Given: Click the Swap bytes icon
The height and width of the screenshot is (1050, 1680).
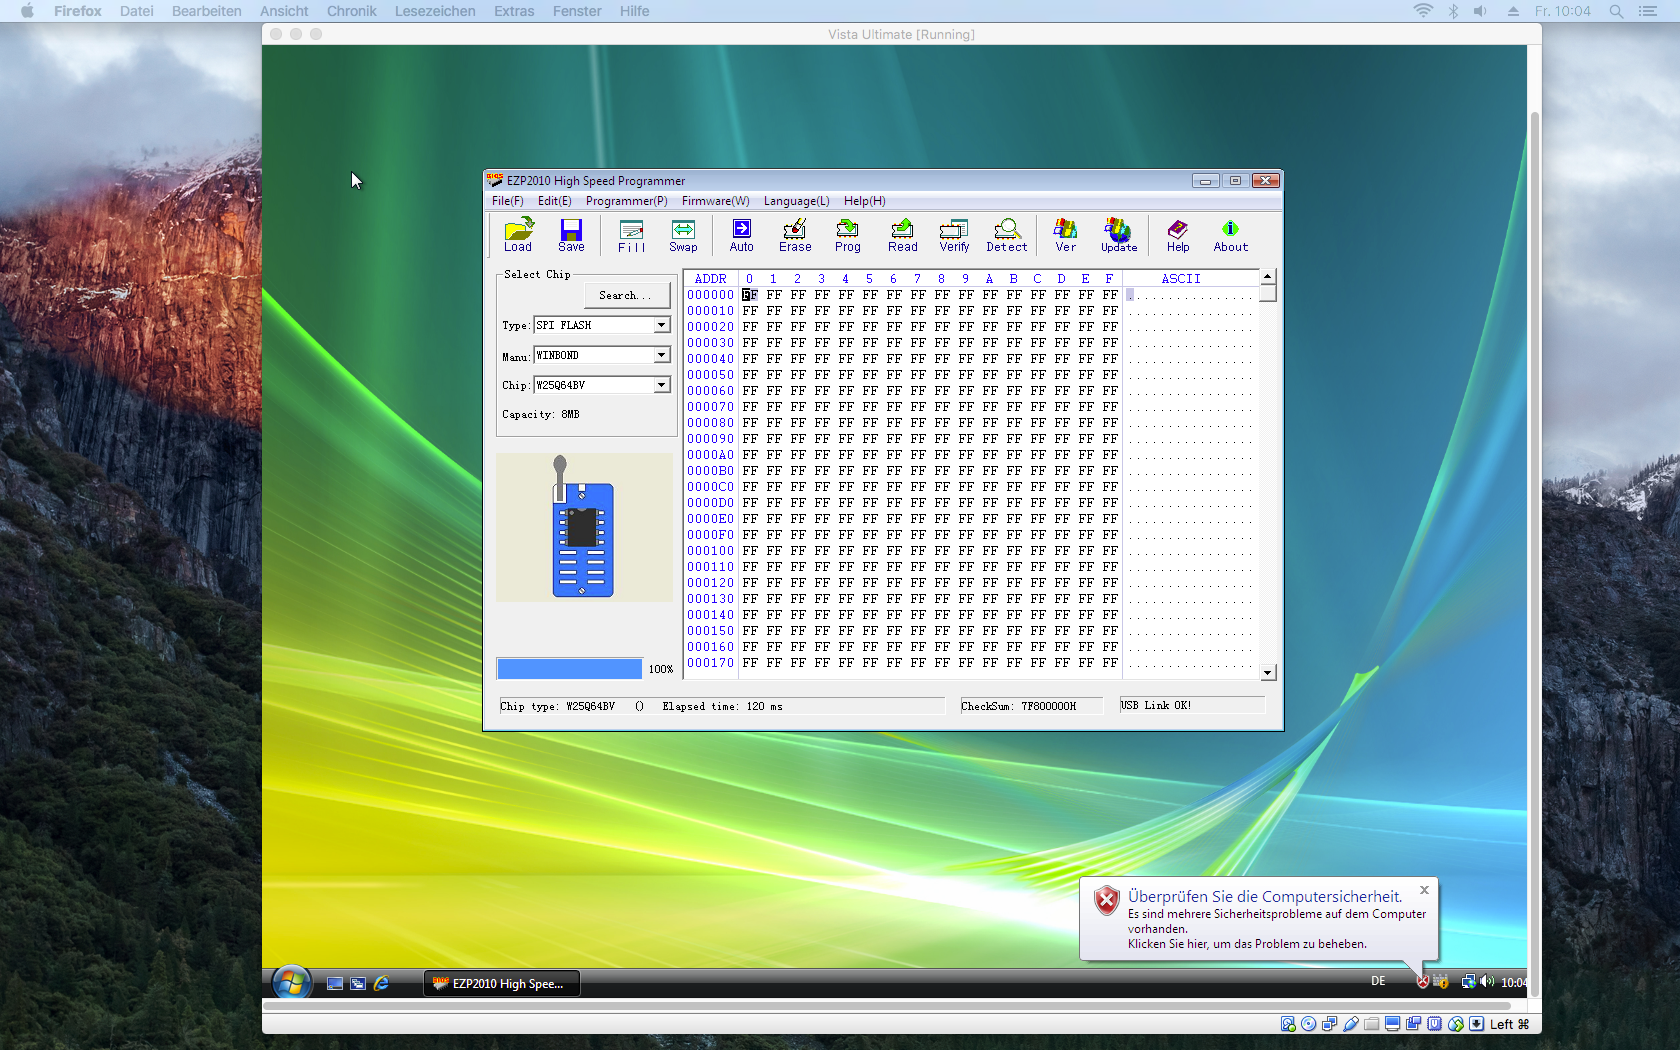Looking at the screenshot, I should click(683, 235).
